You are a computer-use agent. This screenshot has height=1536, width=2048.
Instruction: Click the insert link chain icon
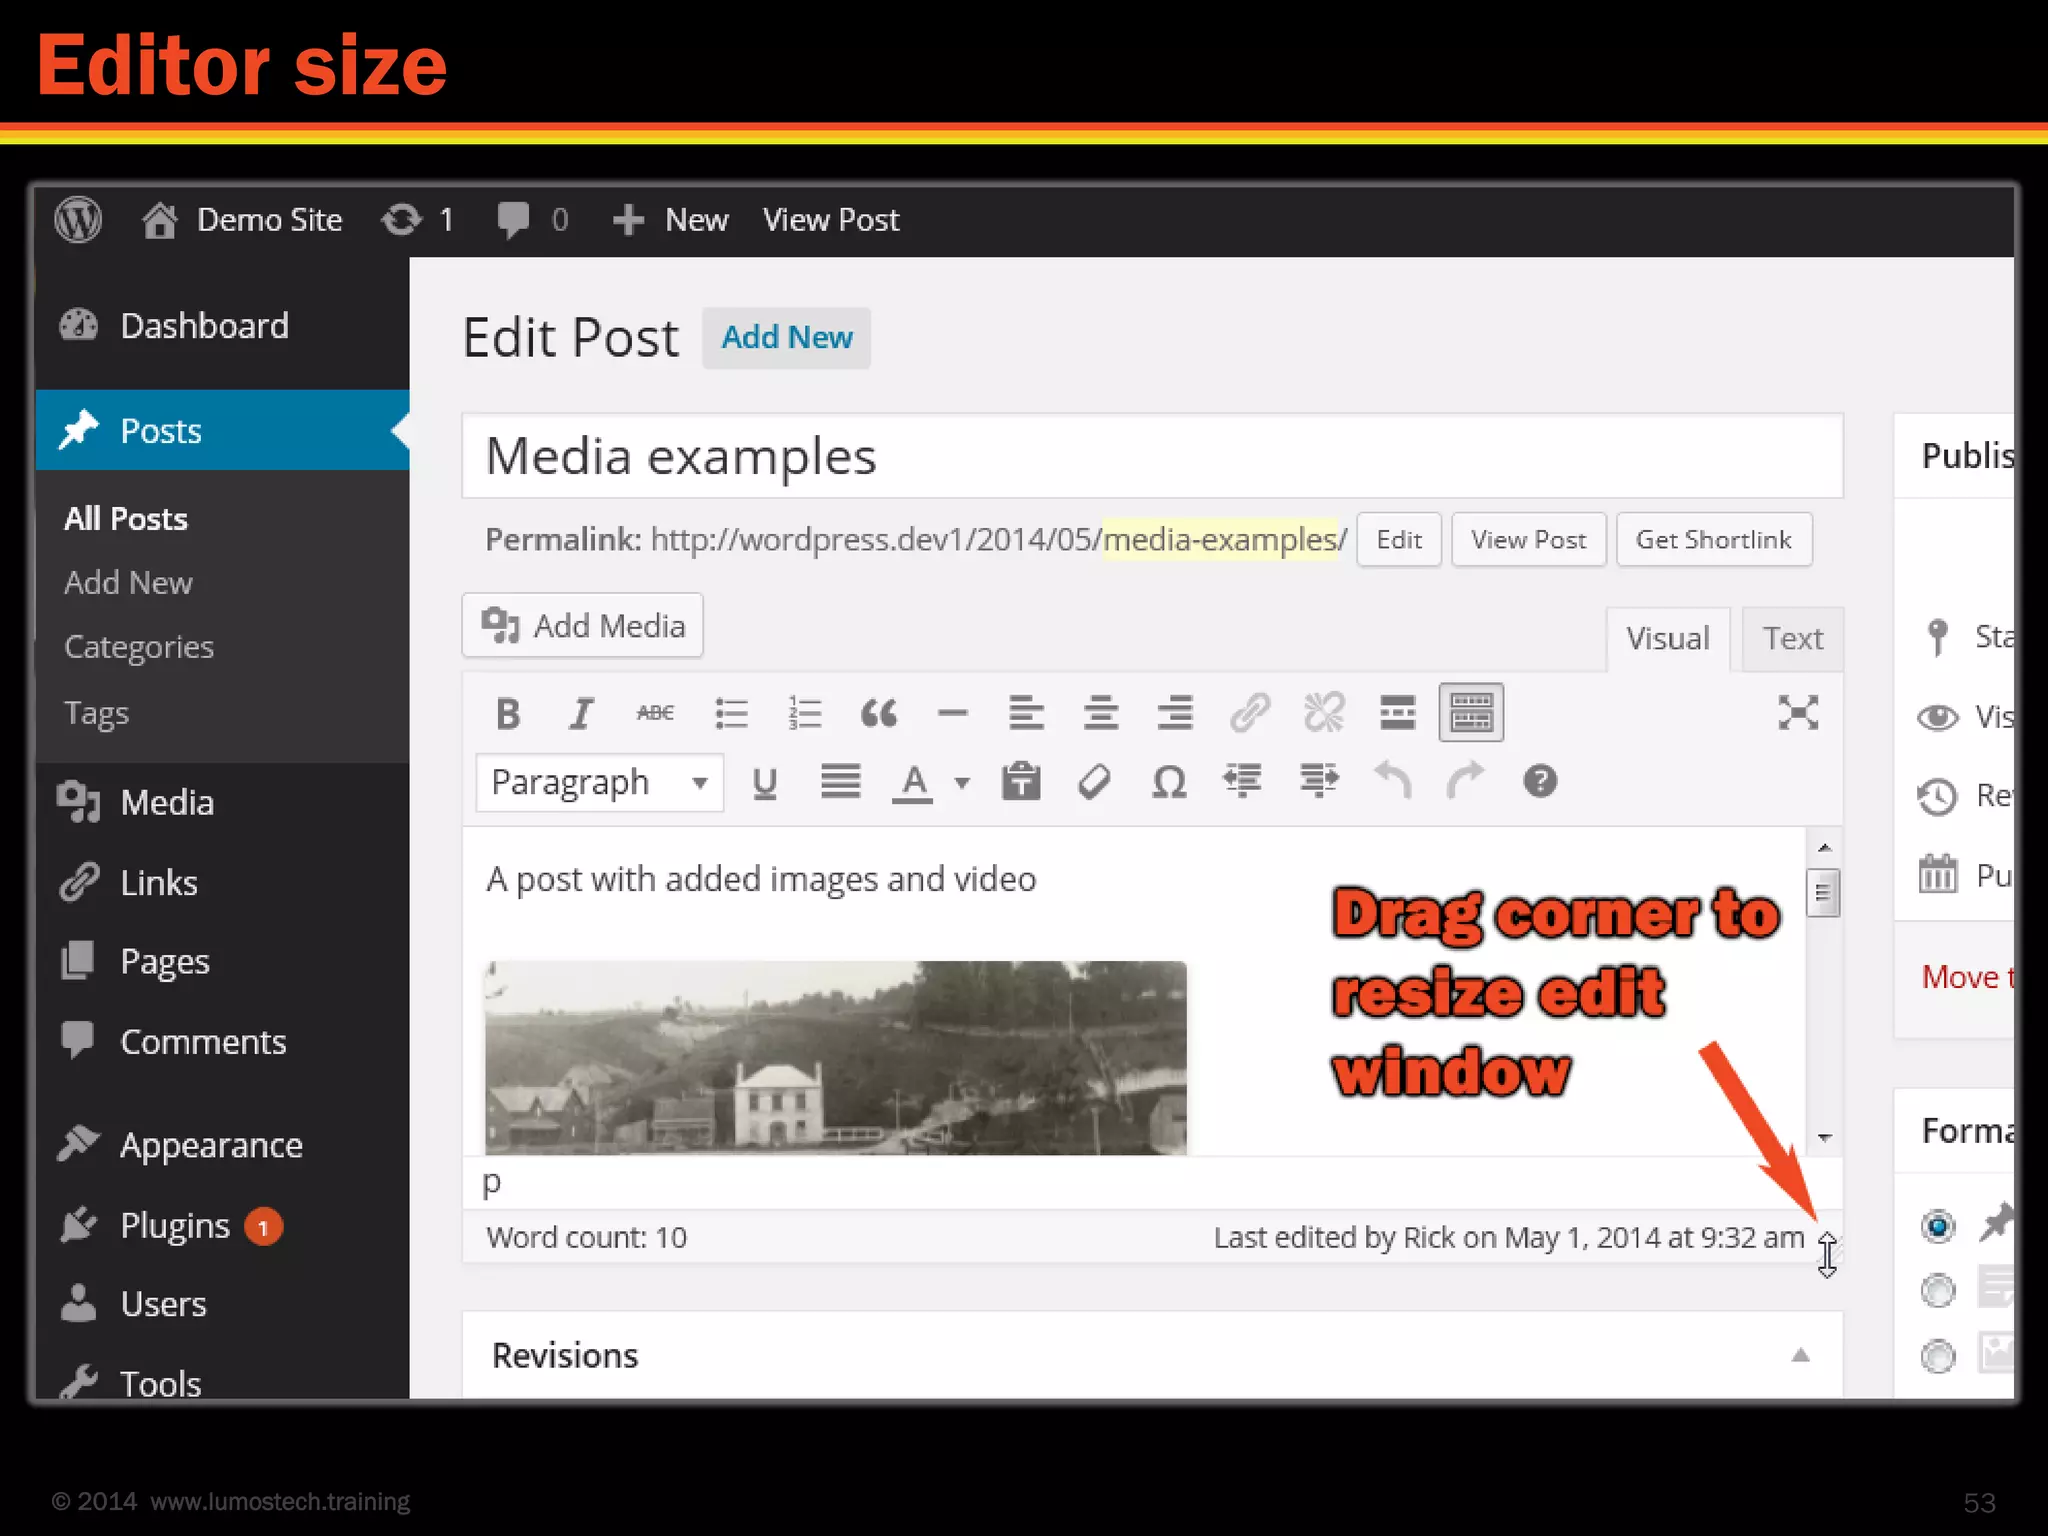(x=1249, y=714)
